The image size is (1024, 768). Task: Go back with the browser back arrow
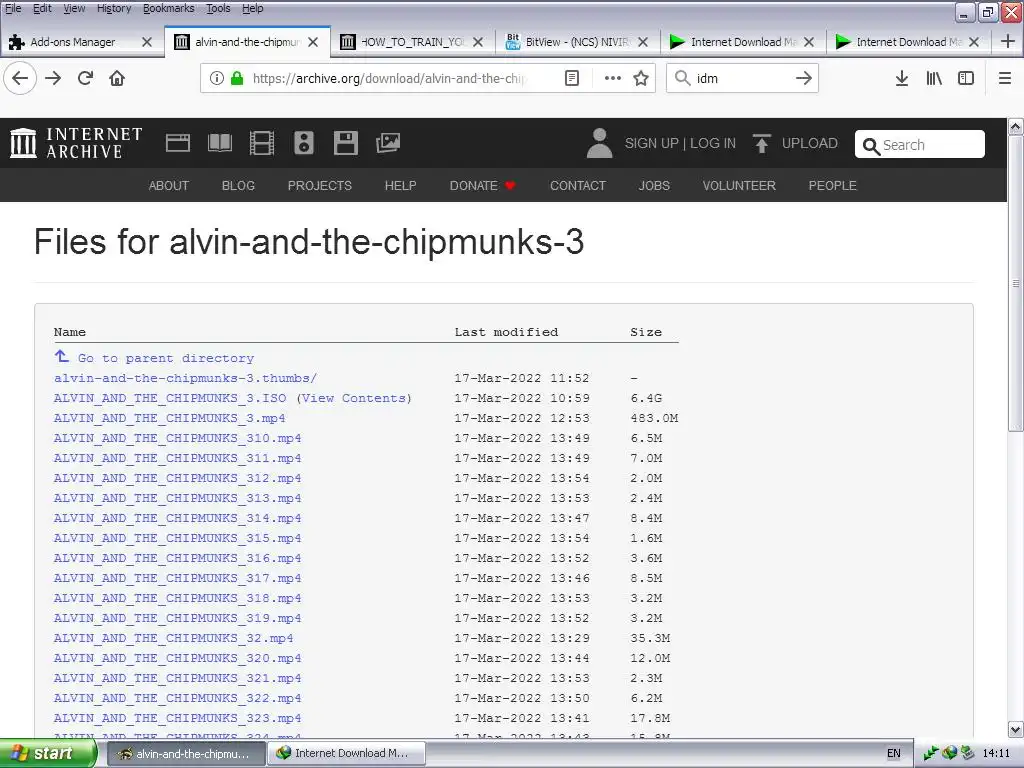20,79
